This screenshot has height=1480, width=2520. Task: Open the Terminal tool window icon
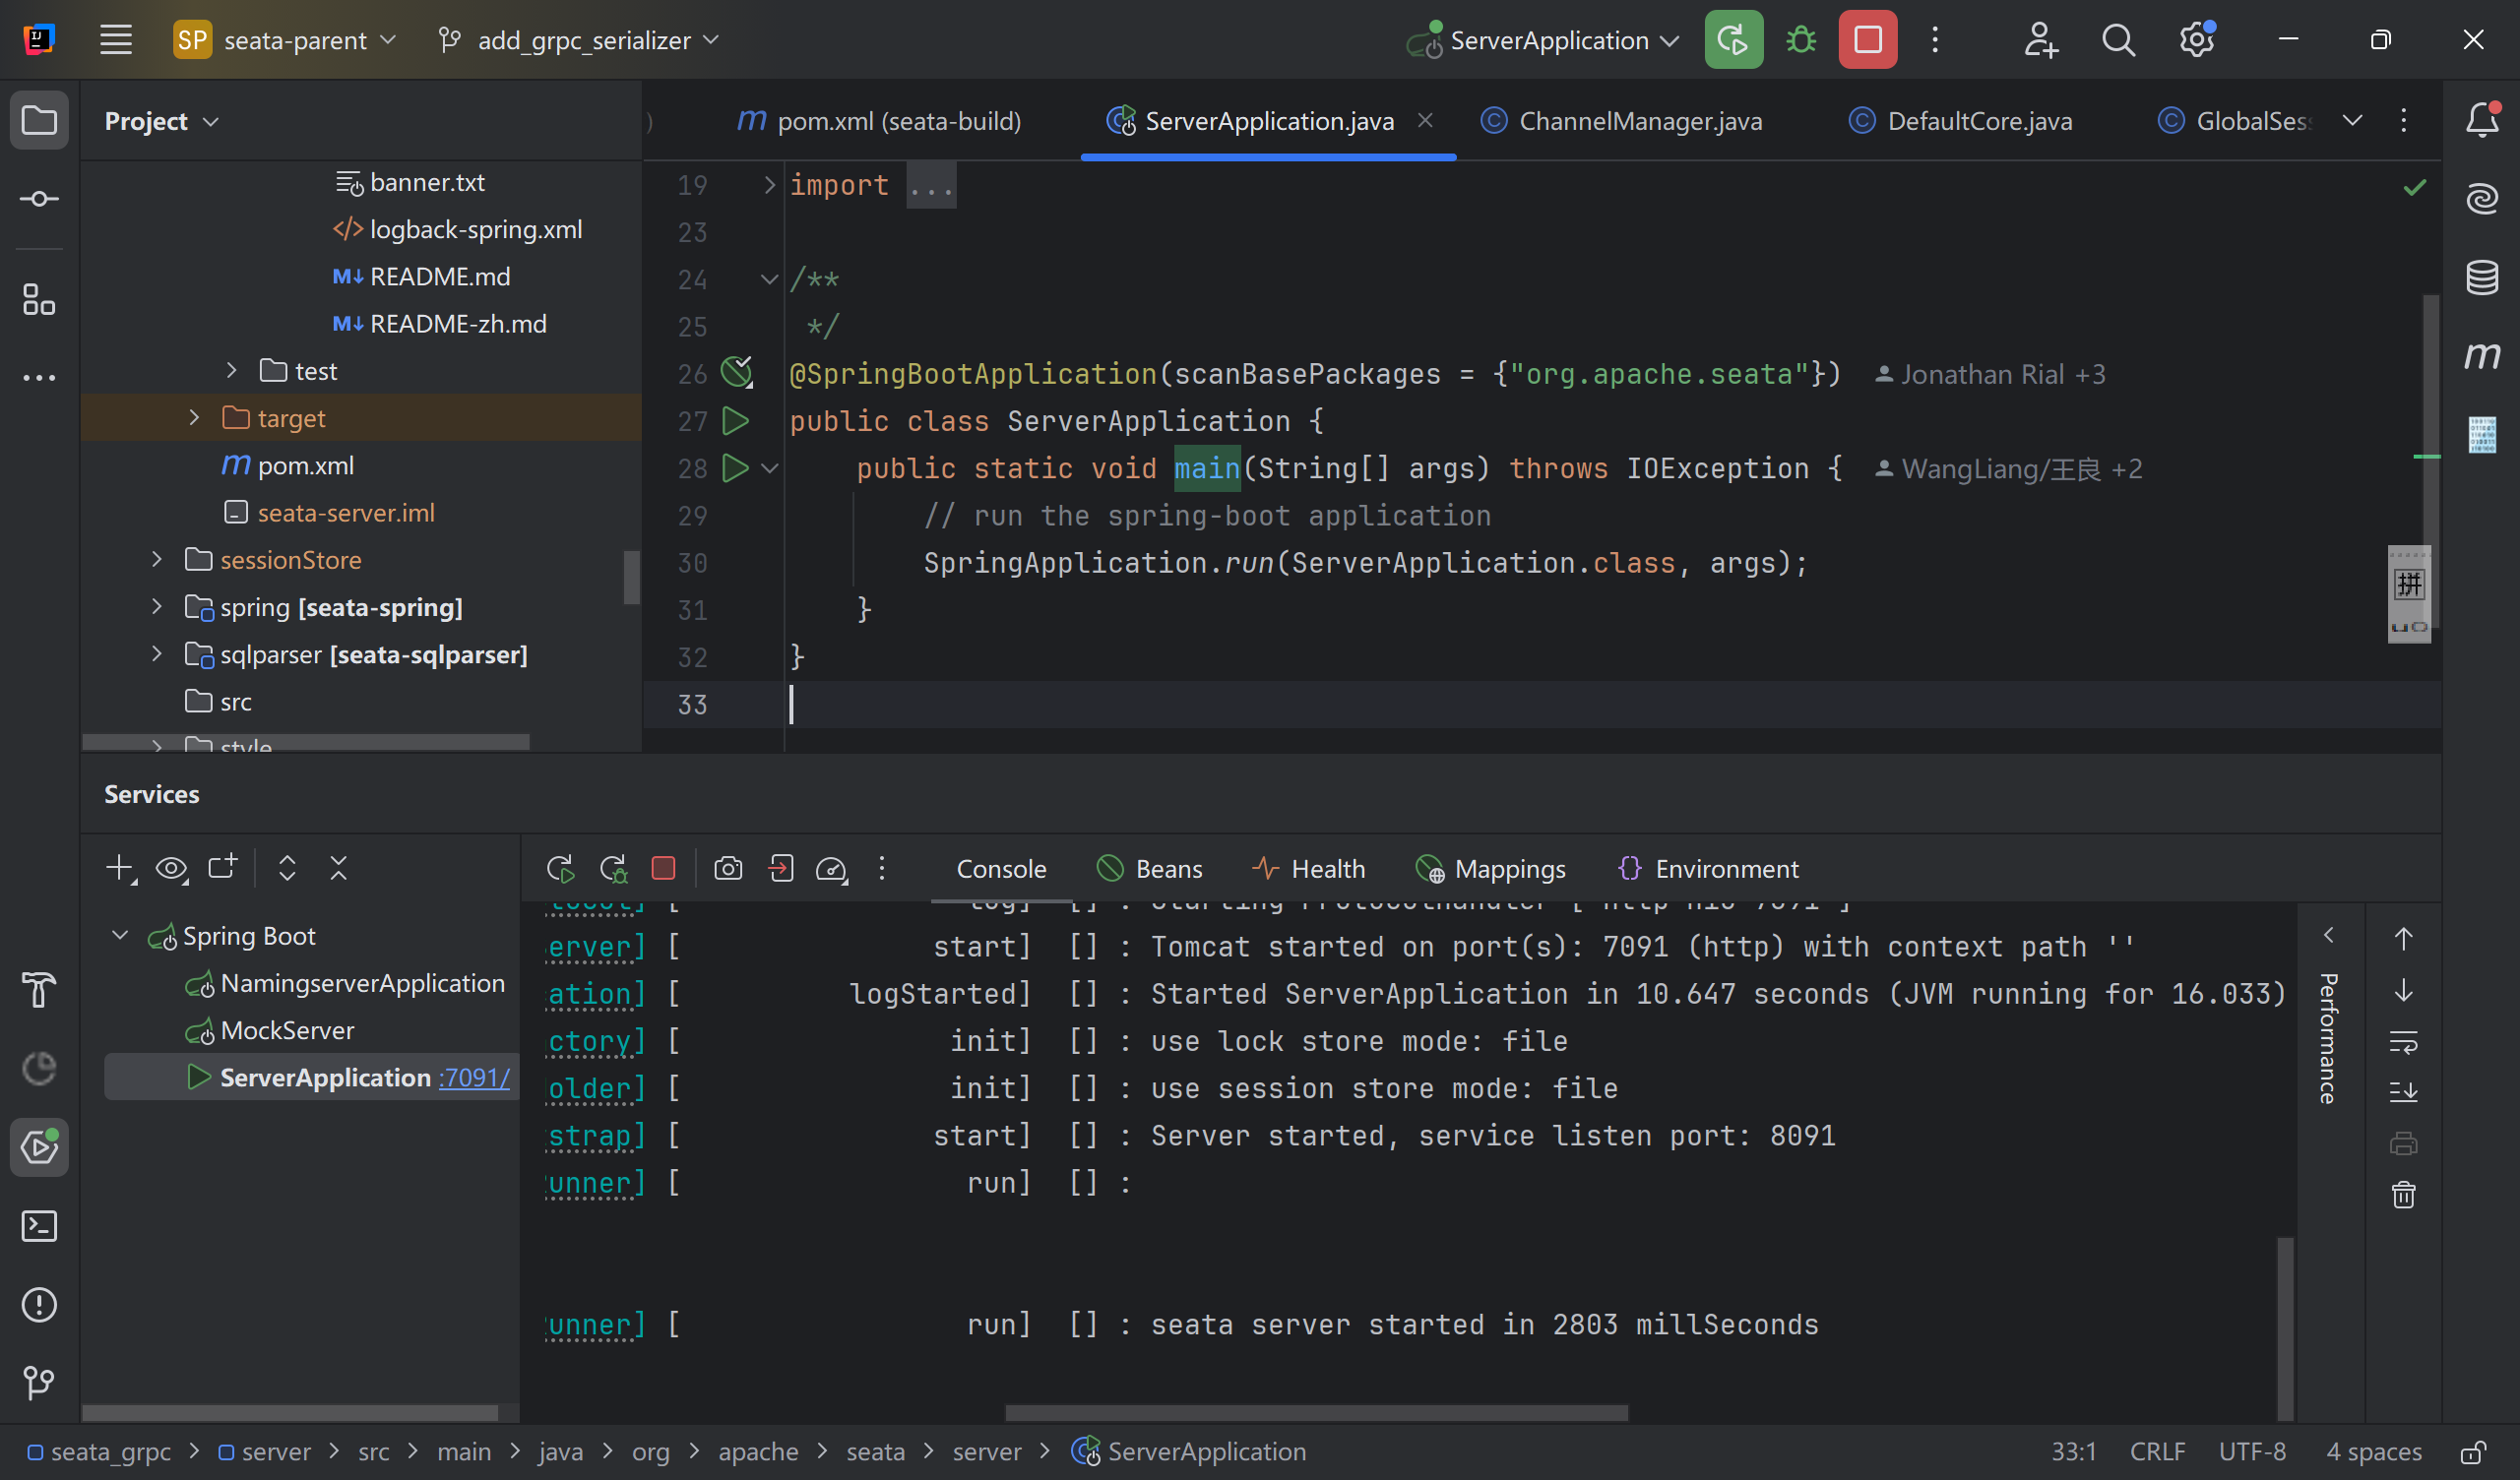(39, 1226)
